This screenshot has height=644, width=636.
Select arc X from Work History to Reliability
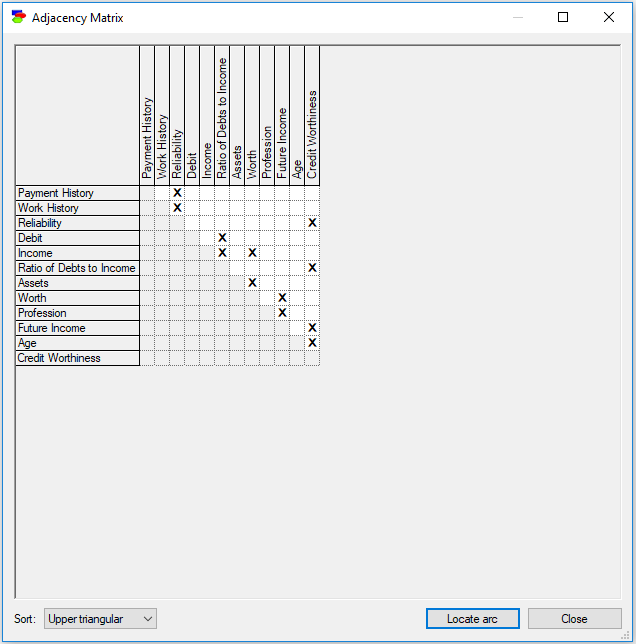pos(177,208)
